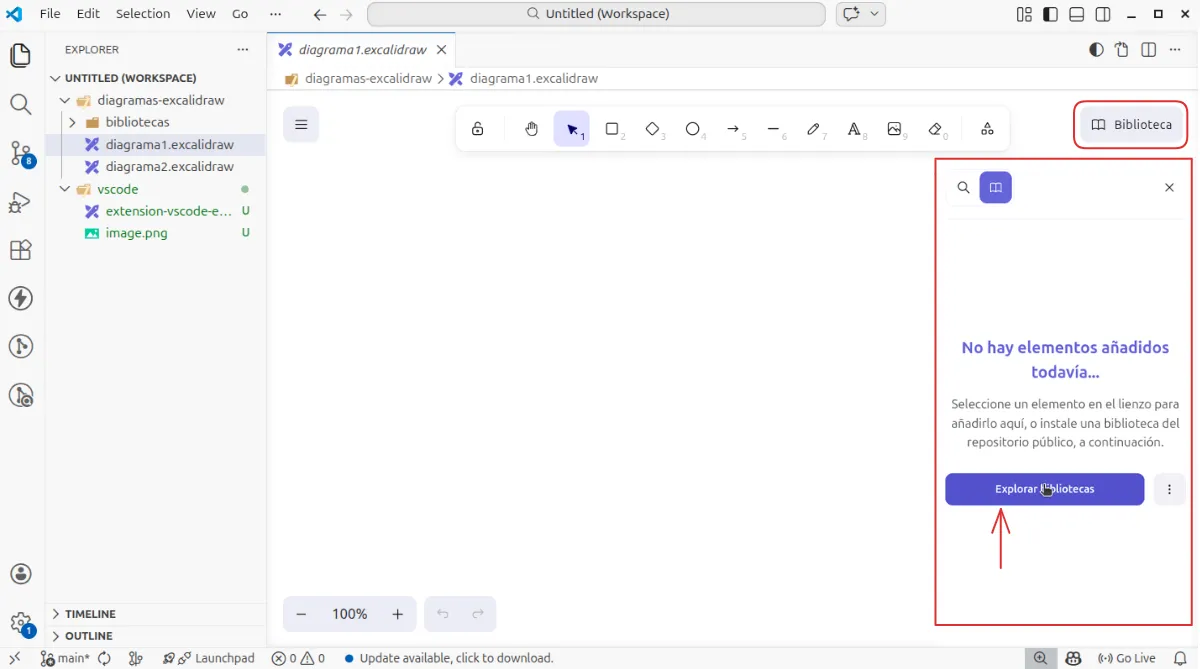
Task: Activate the Text tool
Action: 854,129
